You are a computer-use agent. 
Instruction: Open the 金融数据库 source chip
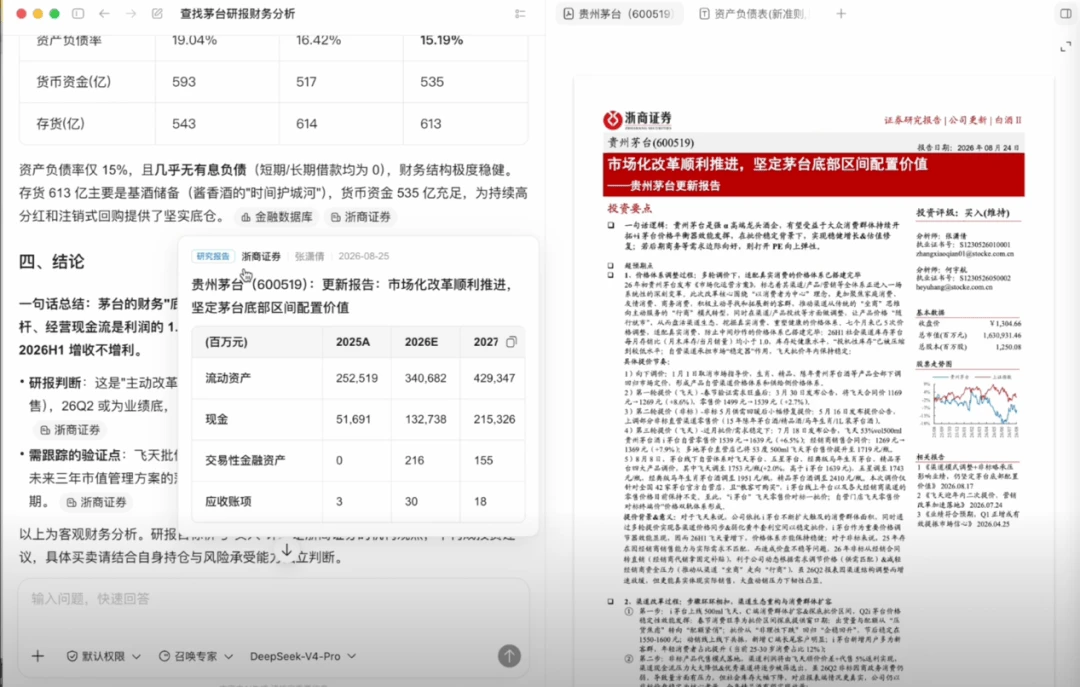pyautogui.click(x=277, y=217)
